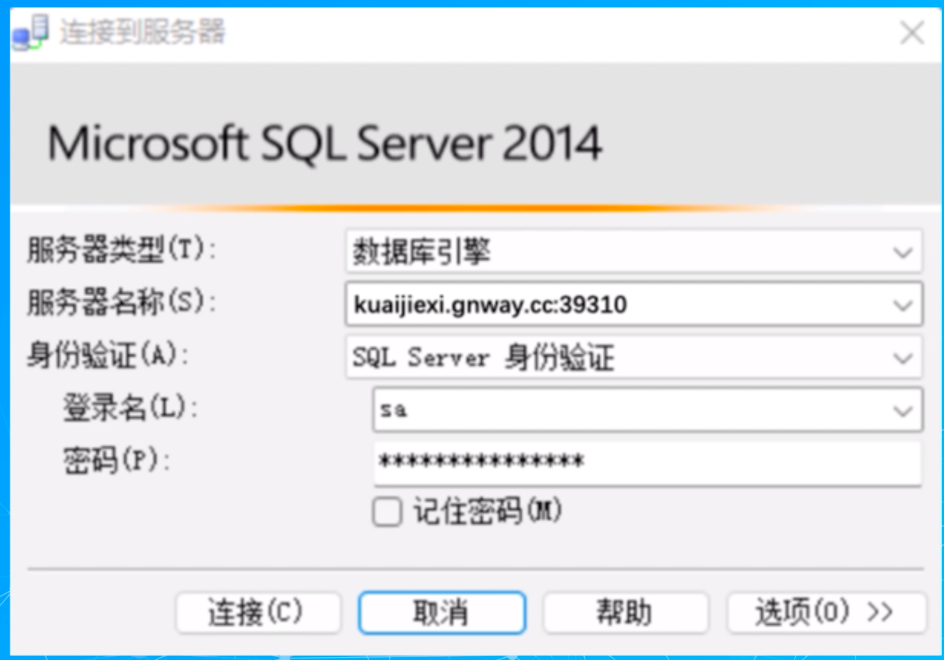Viewport: 944px width, 660px height.
Task: Open the 登录名 dropdown arrow
Action: [x=903, y=410]
